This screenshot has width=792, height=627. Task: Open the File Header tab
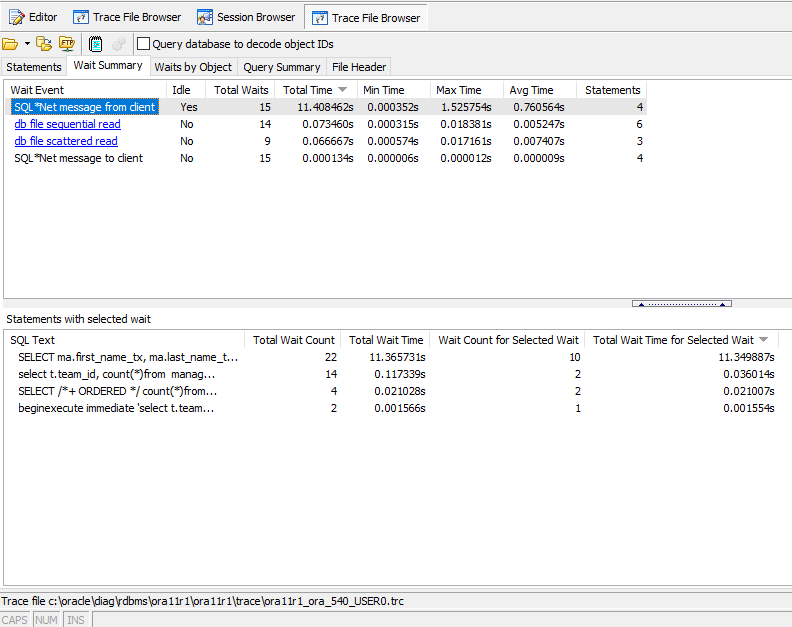359,67
